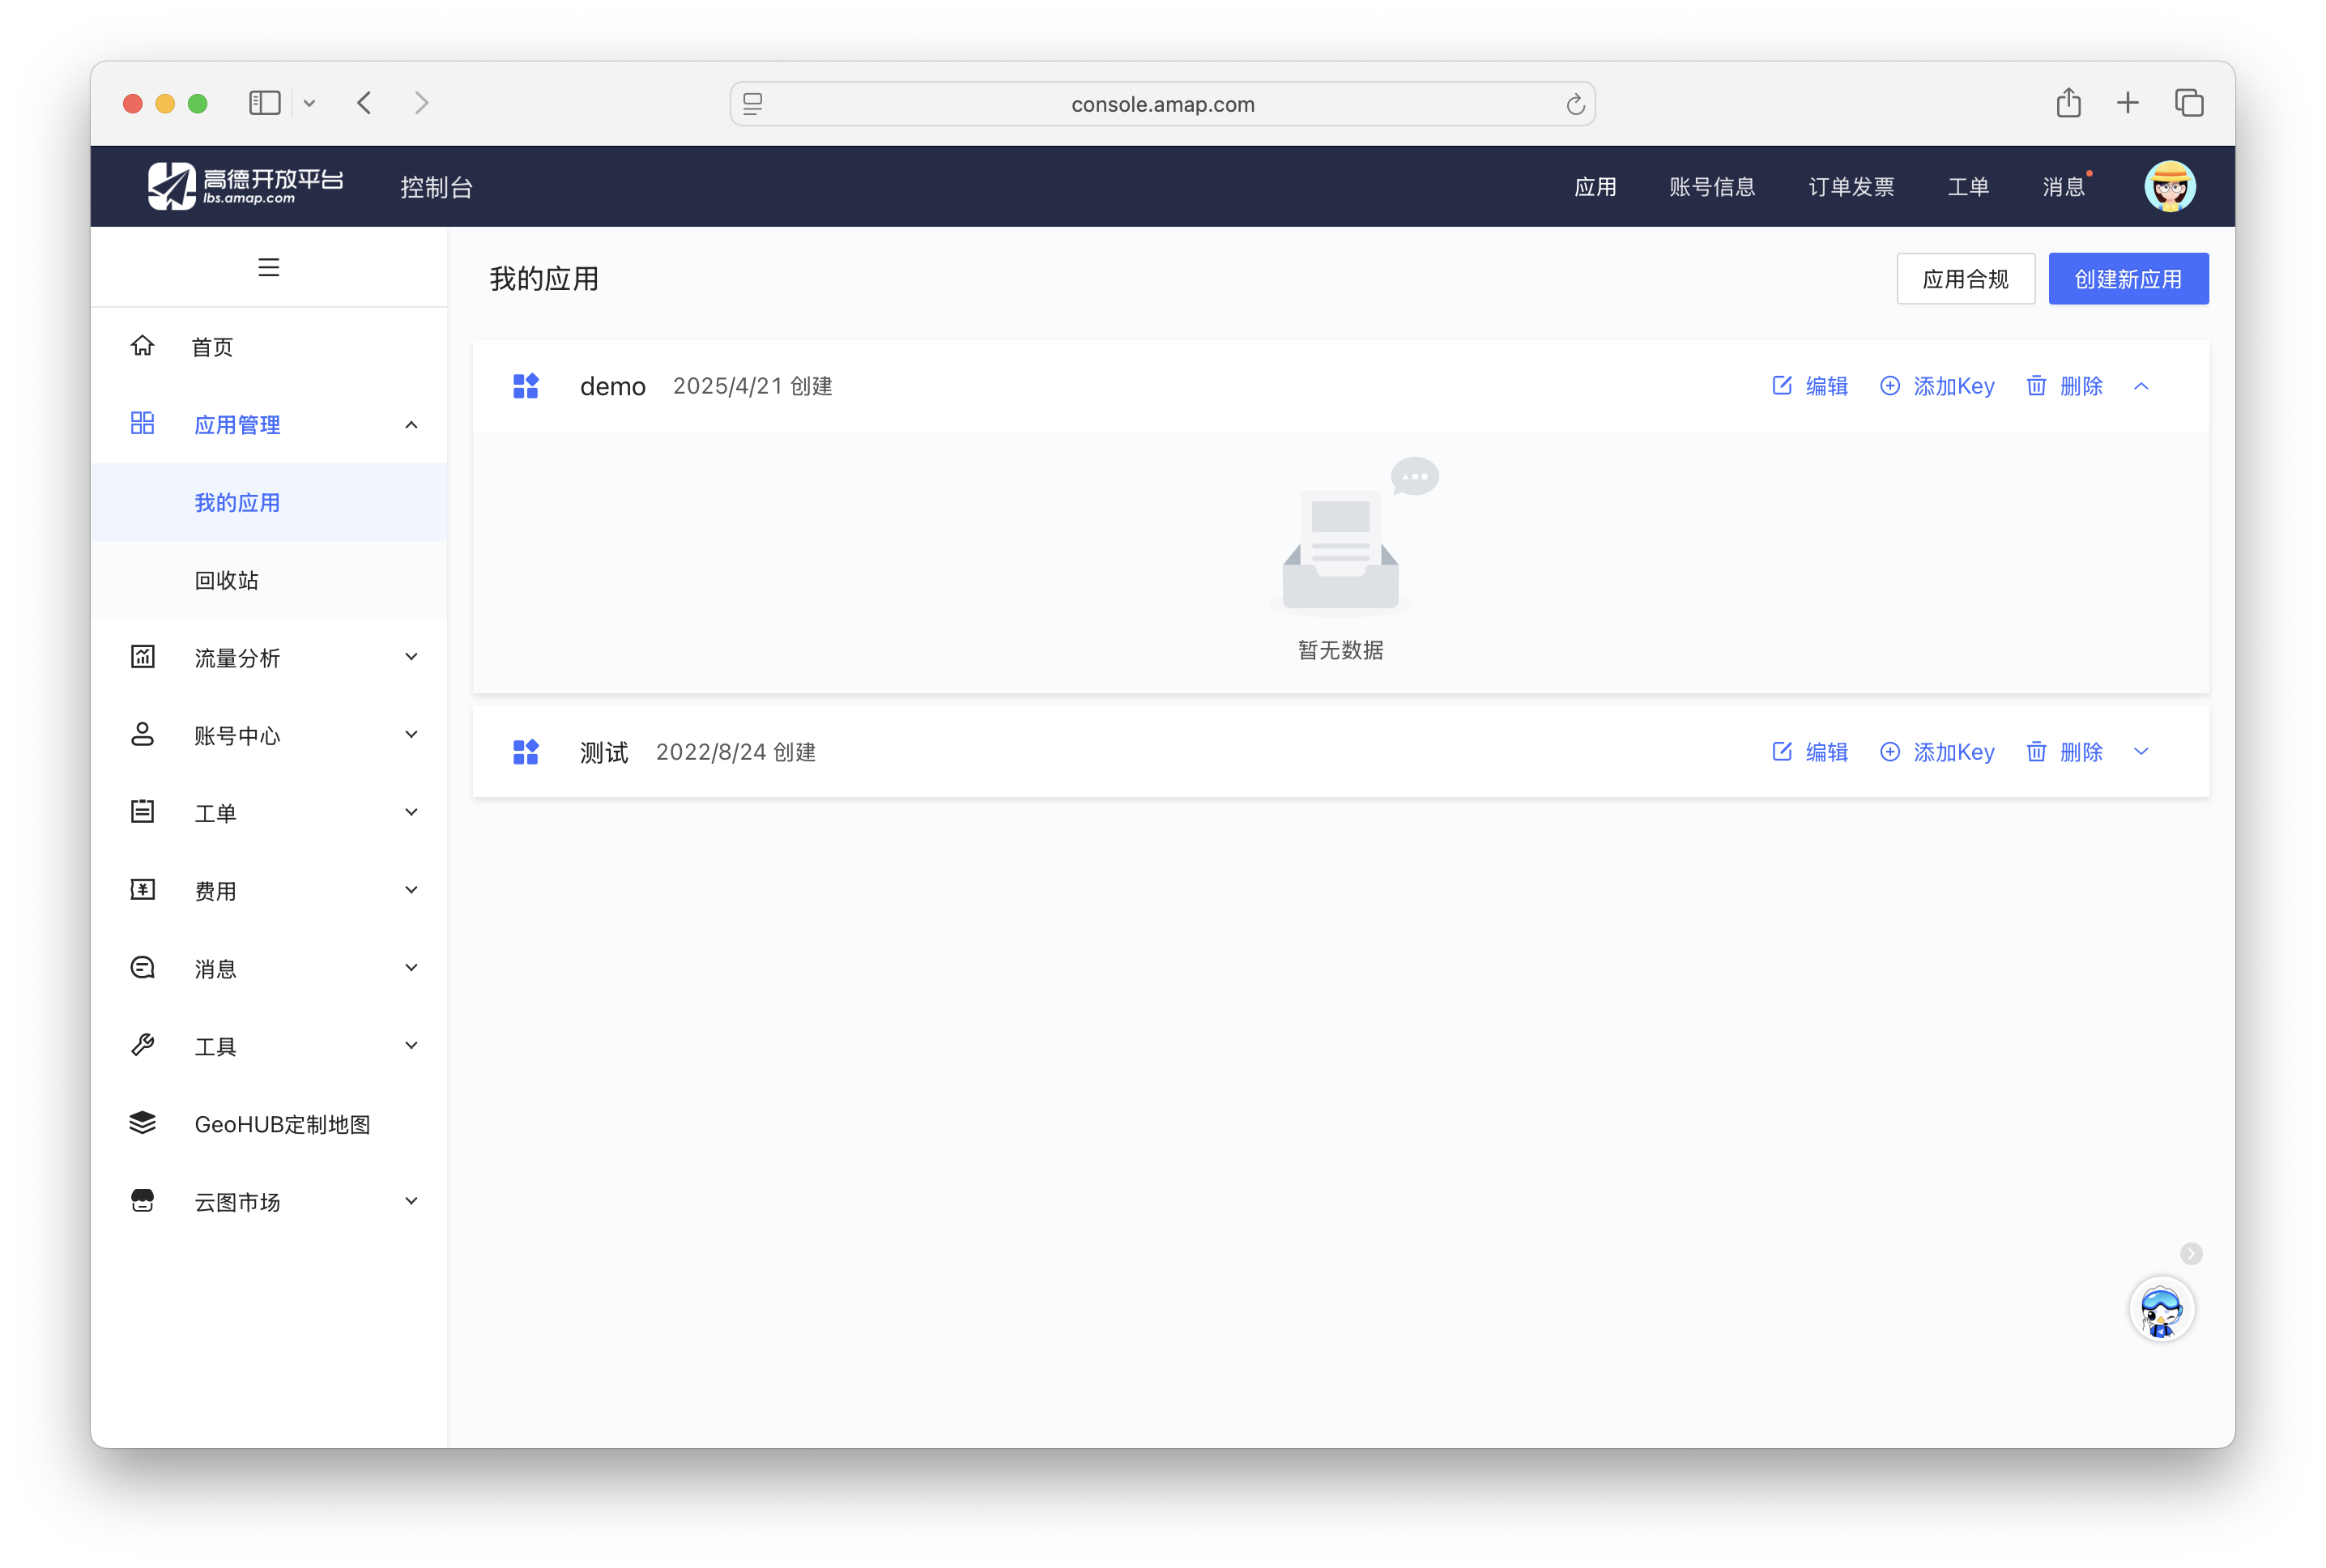Click the 创建新应用 button
This screenshot has width=2326, height=1568.
click(2128, 279)
